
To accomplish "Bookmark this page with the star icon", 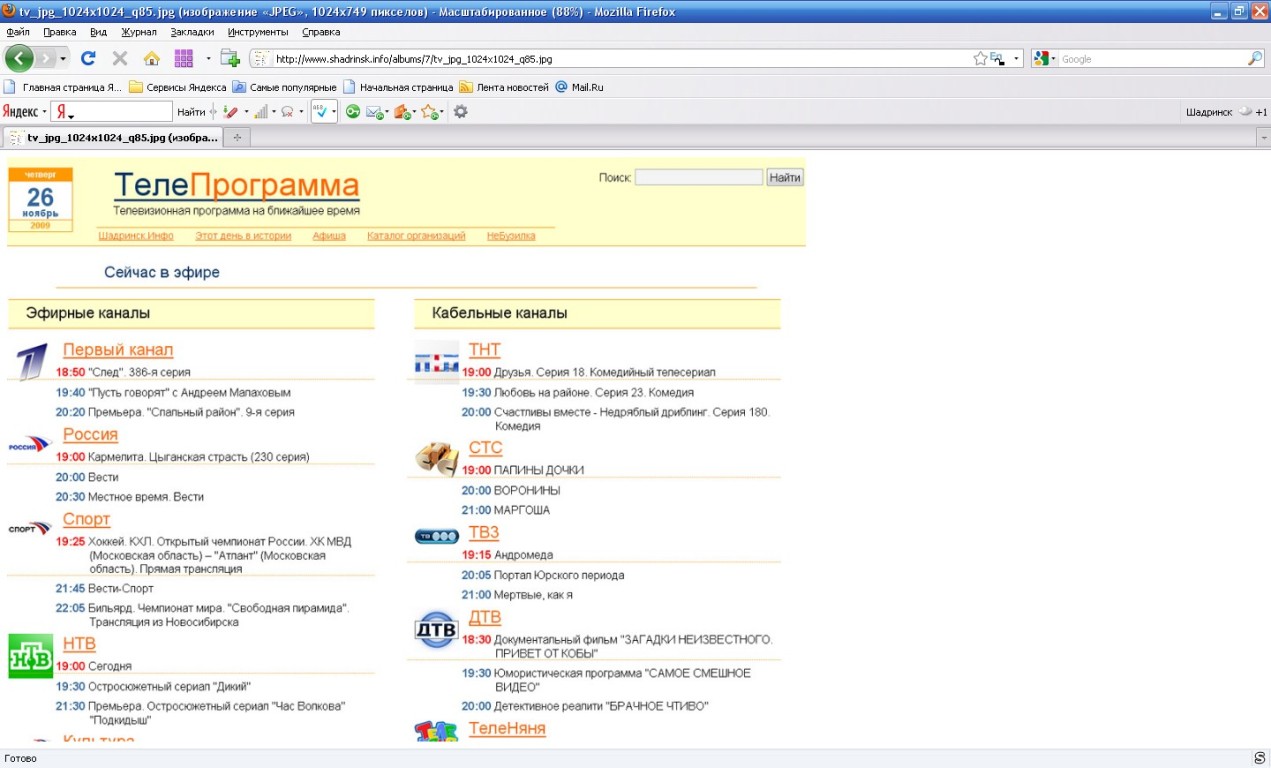I will 980,59.
